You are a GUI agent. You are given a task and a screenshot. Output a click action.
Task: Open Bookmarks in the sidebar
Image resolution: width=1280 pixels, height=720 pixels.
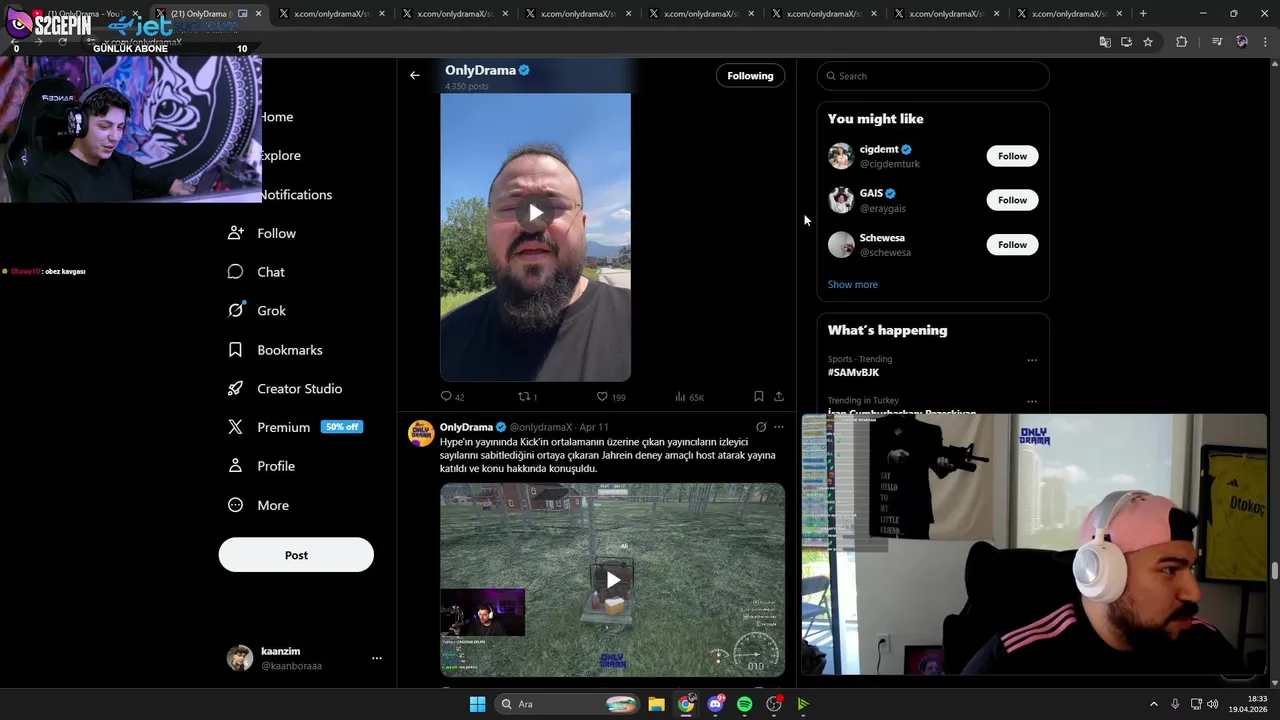coord(275,350)
